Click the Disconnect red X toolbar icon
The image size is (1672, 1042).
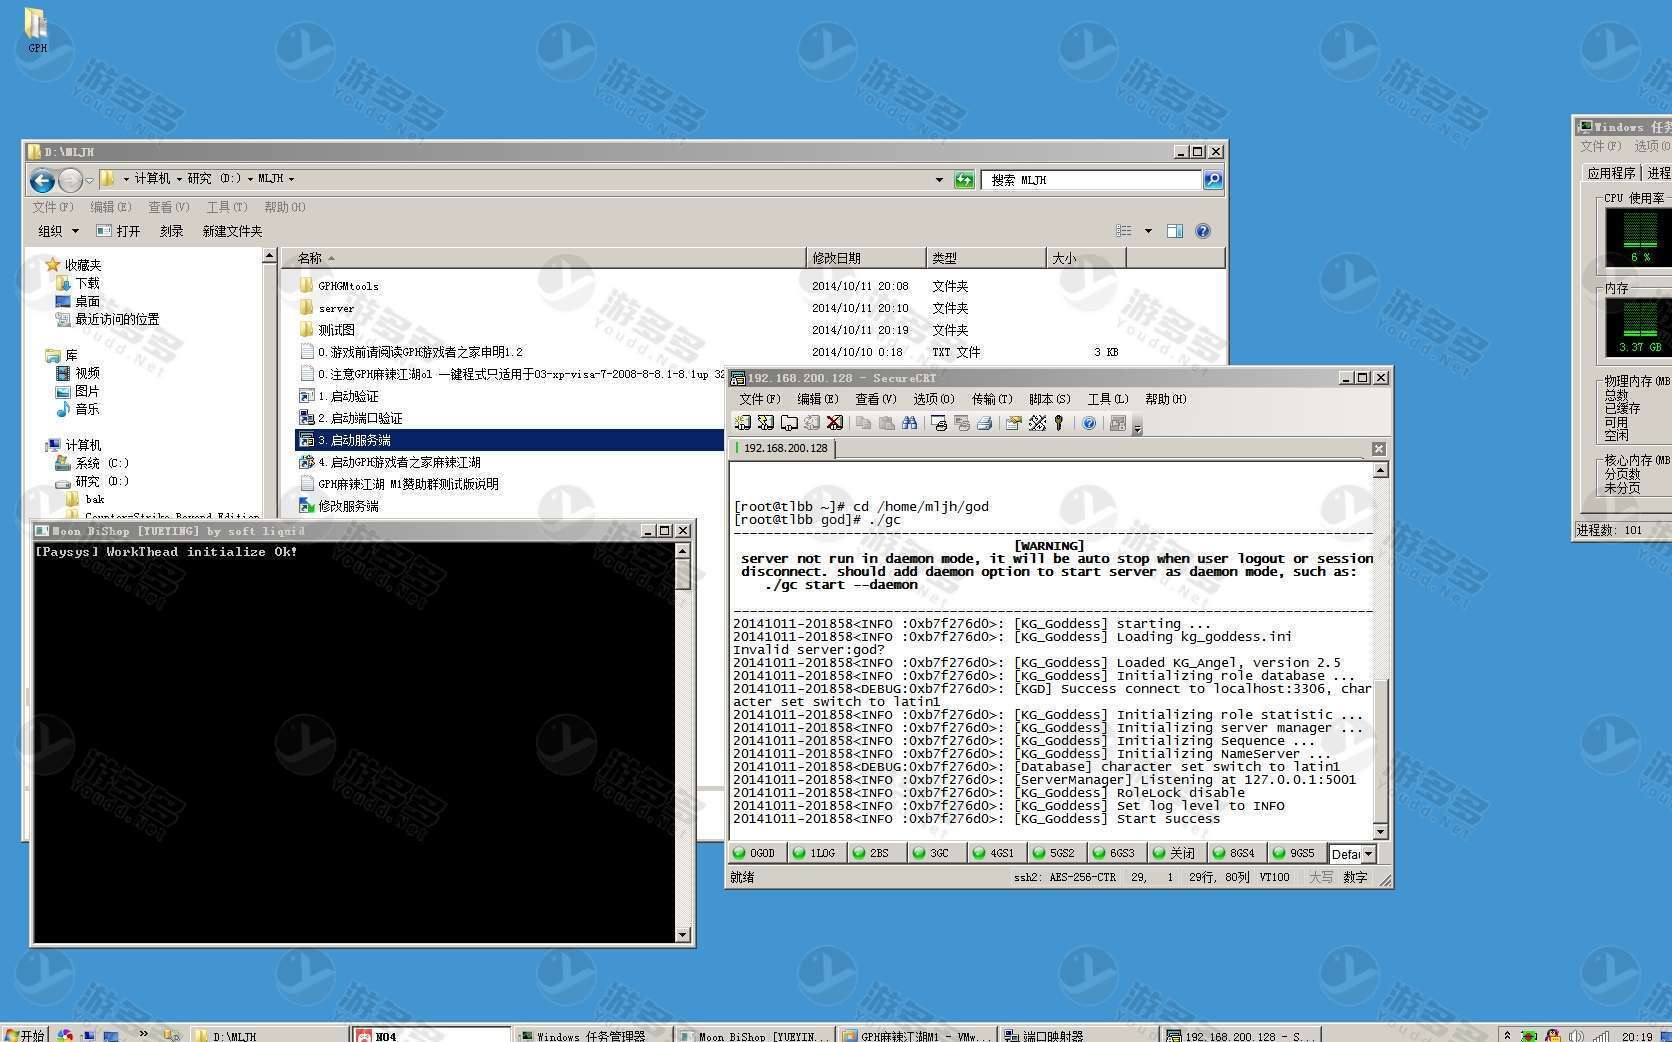click(x=834, y=423)
